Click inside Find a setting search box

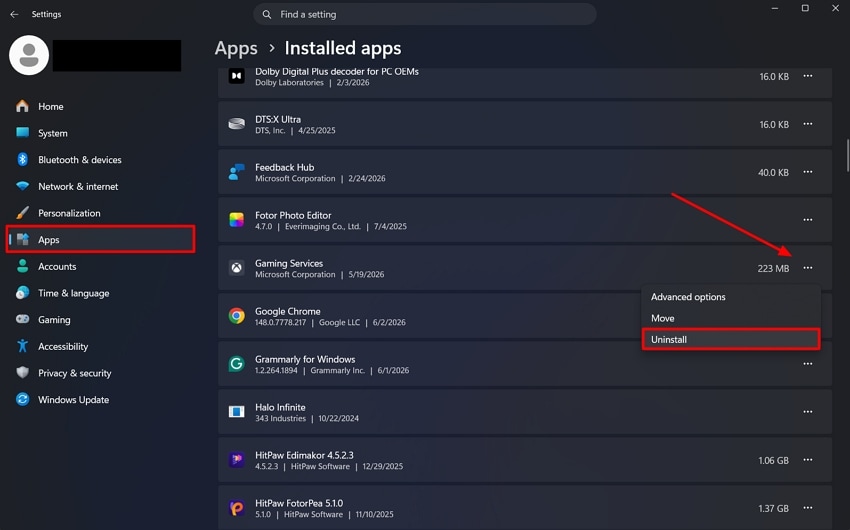tap(424, 15)
